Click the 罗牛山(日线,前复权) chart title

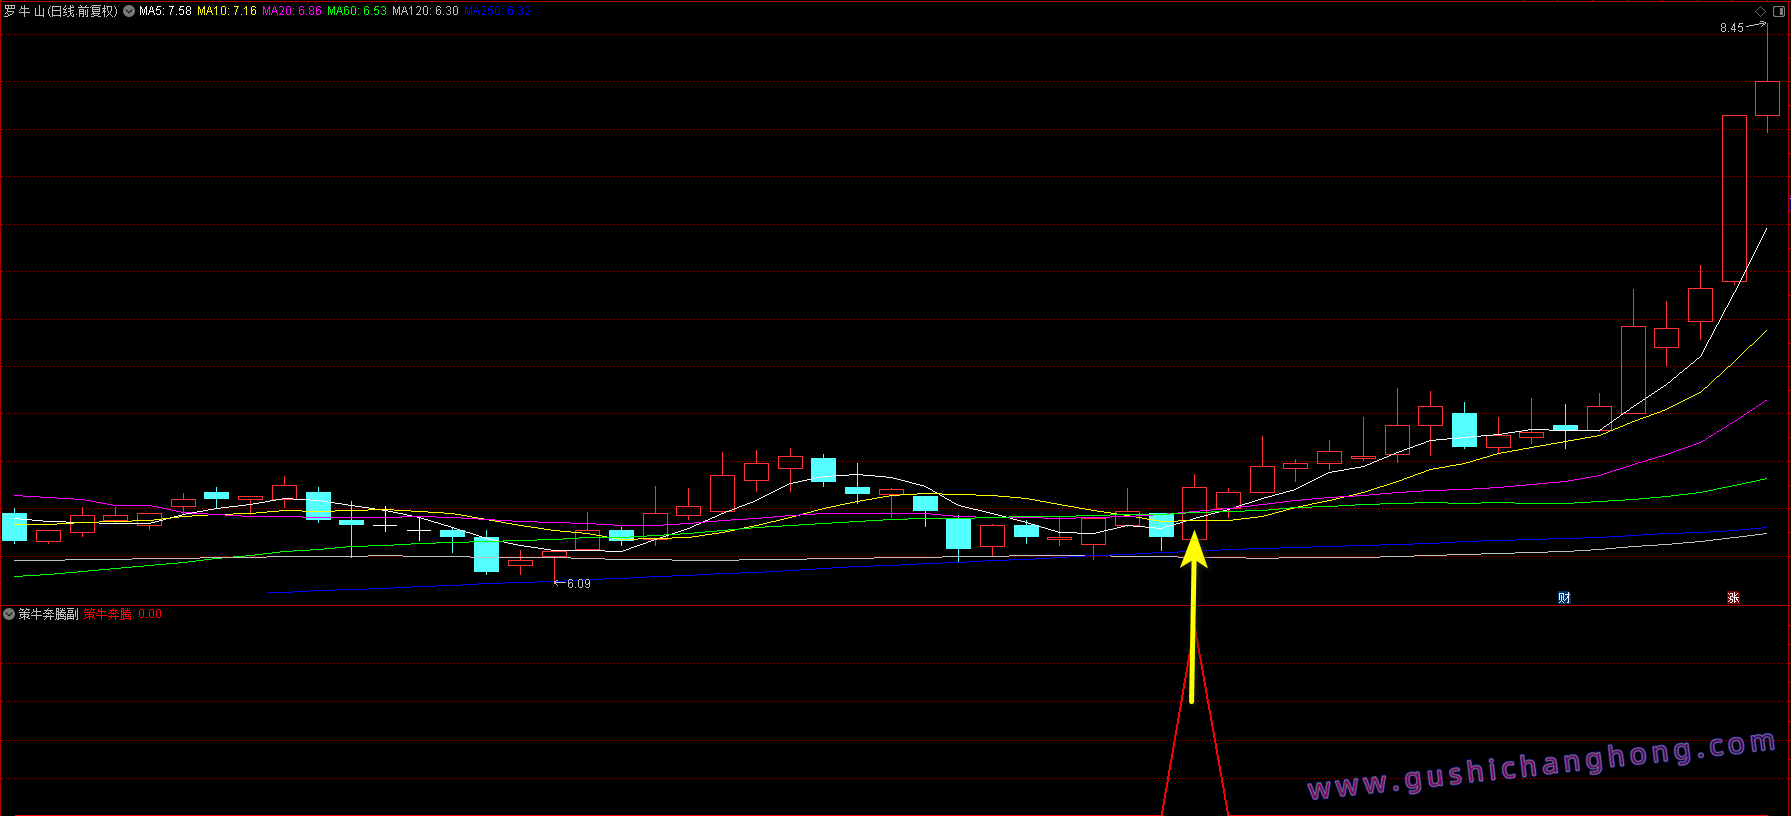tap(60, 11)
